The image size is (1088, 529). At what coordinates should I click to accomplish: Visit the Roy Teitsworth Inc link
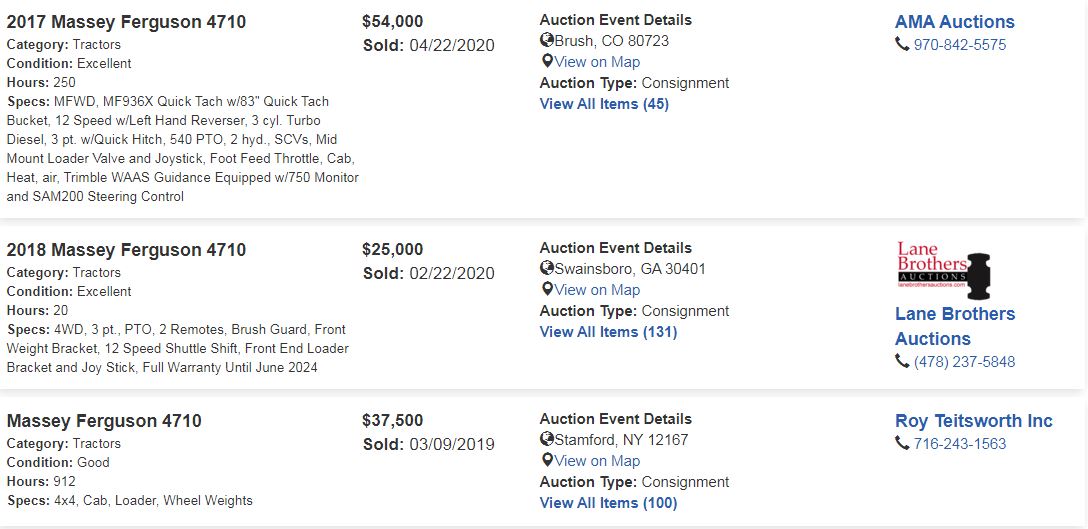pyautogui.click(x=973, y=421)
